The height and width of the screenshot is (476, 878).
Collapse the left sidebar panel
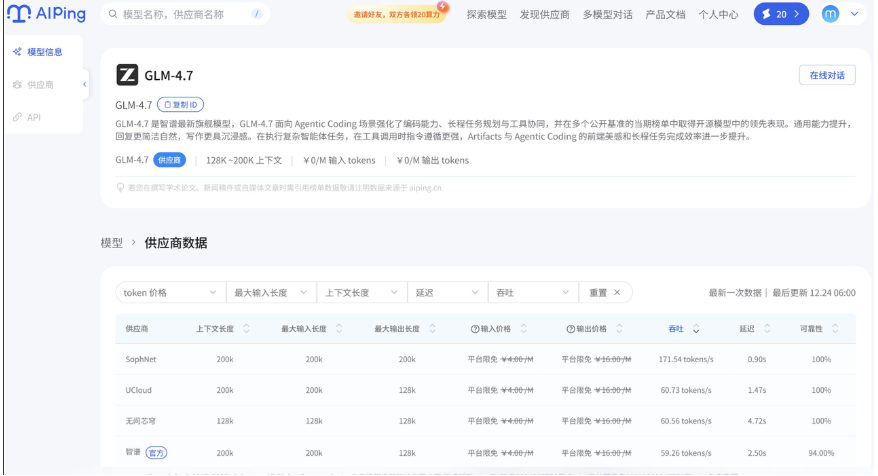[x=85, y=84]
